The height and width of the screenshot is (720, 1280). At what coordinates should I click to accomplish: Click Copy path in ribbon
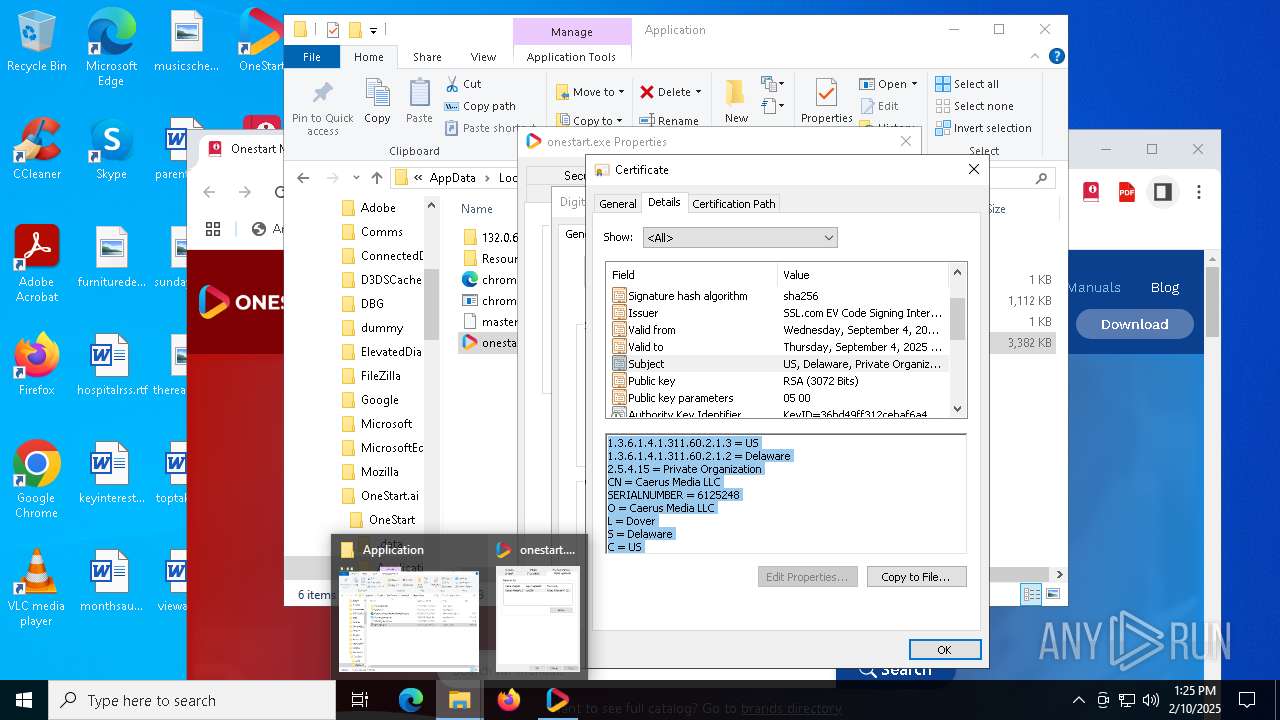point(480,106)
